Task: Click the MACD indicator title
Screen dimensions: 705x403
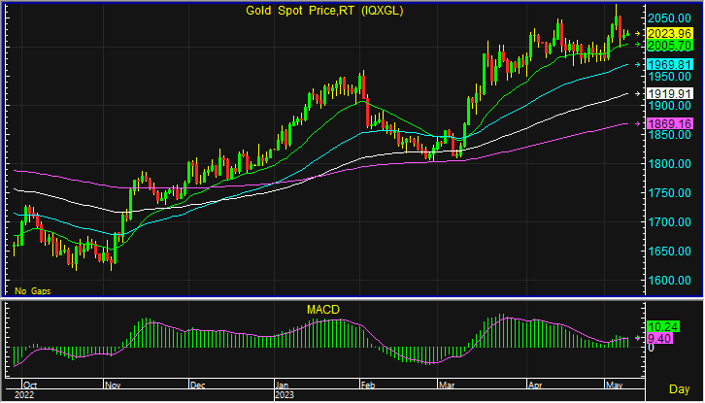Action: [x=323, y=310]
